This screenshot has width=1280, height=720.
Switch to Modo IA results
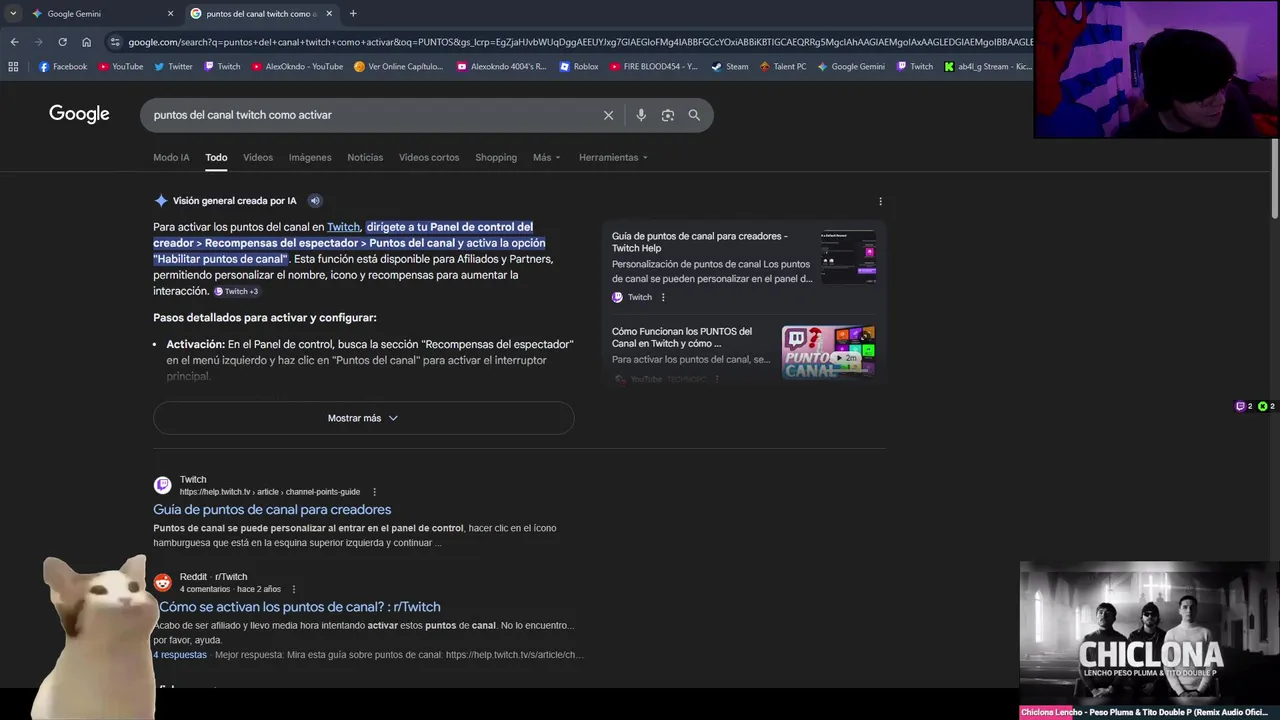[171, 157]
